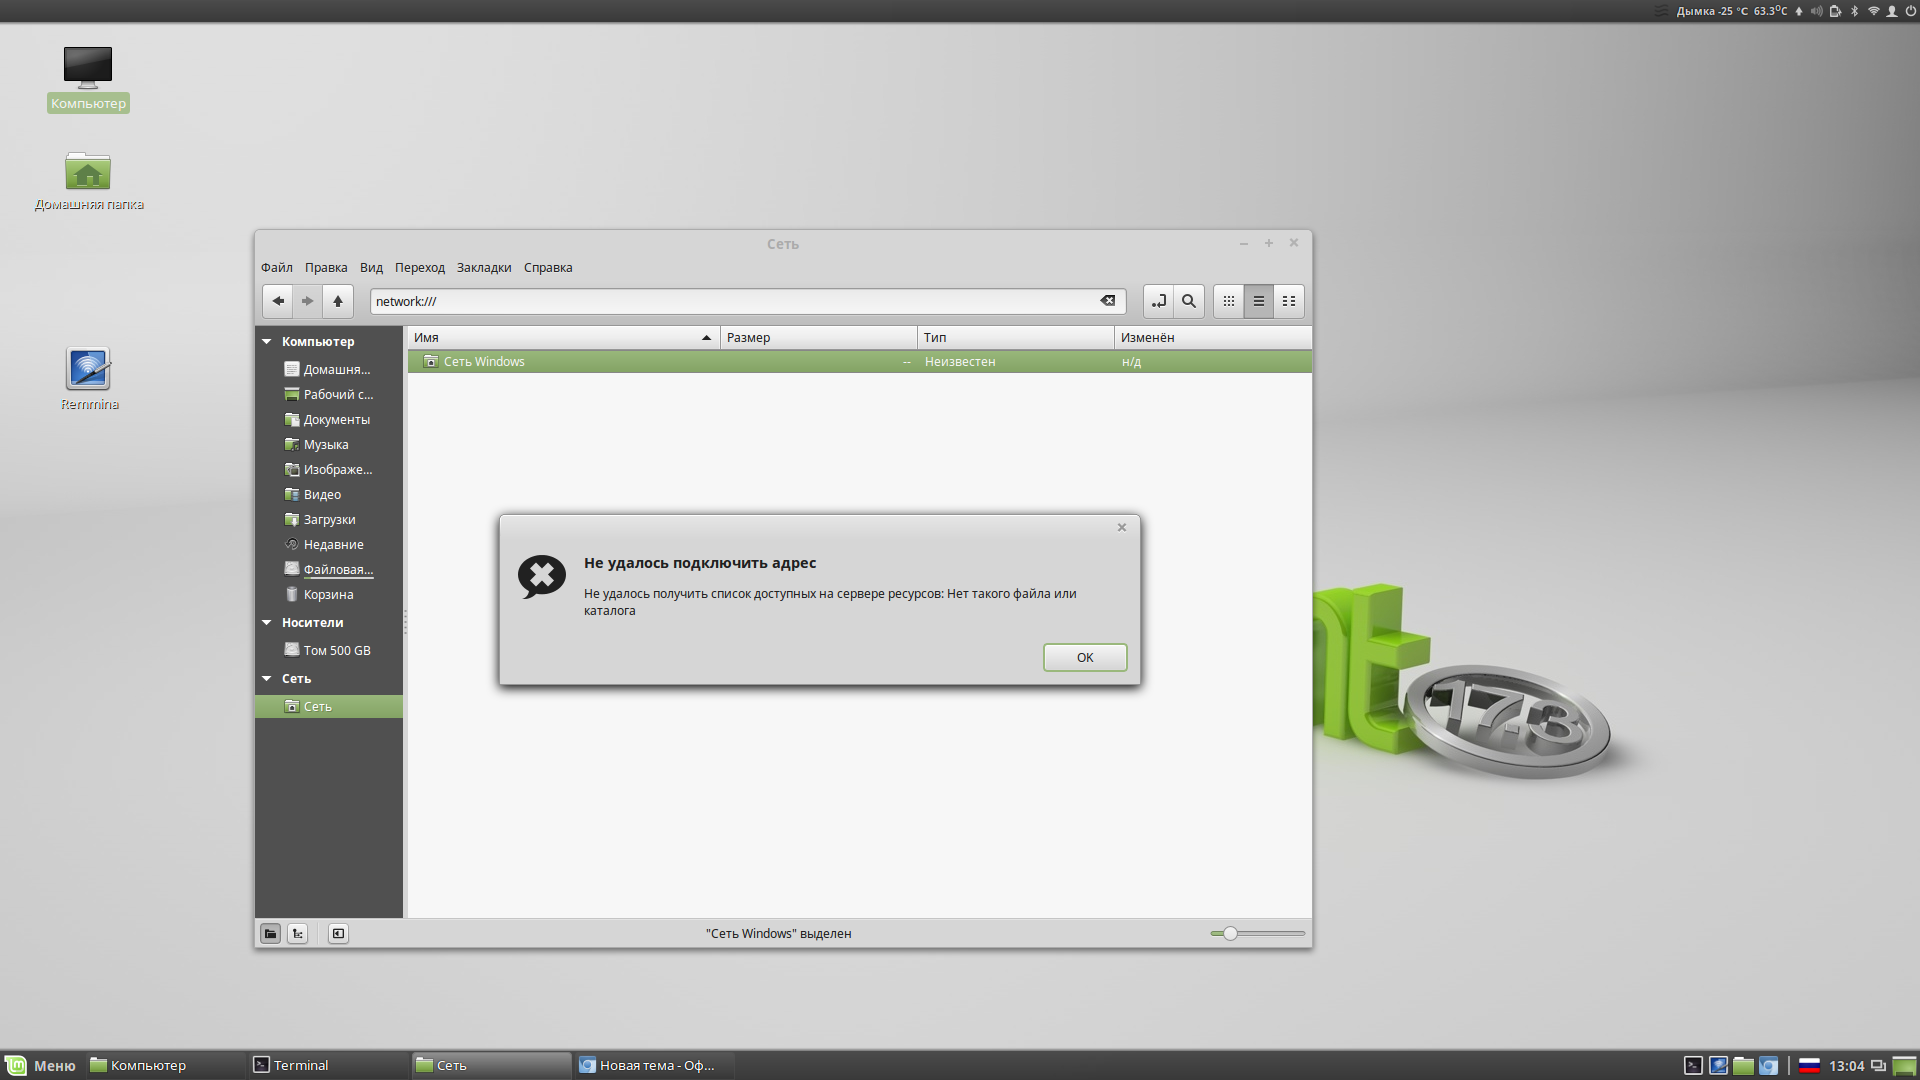Collapse the Сеть sidebar section

(267, 679)
